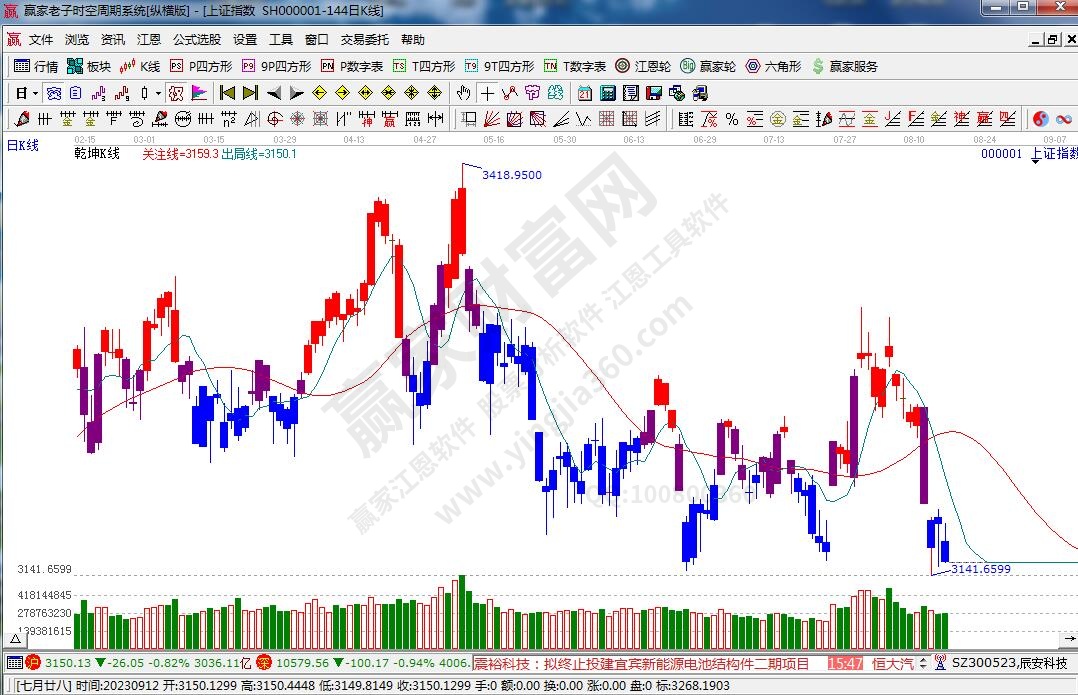Click the 日K线 label above the chart

point(23,146)
